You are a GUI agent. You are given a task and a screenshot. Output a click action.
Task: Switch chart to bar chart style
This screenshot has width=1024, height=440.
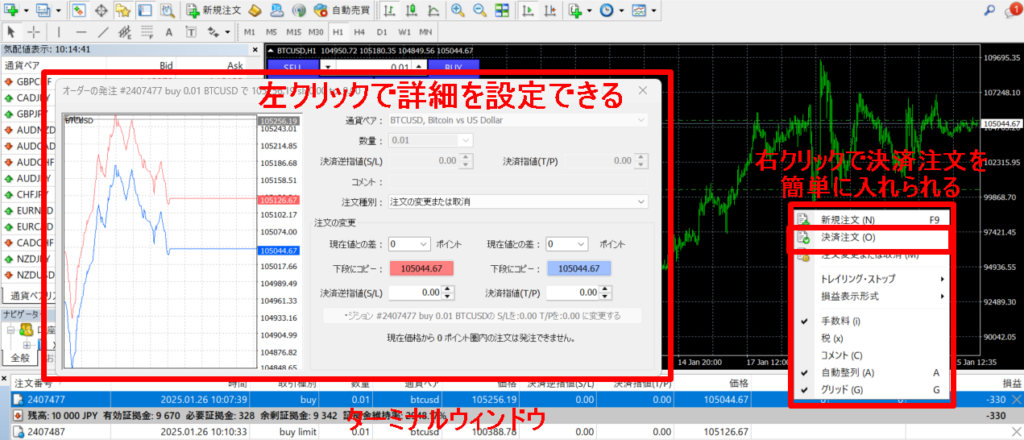[389, 10]
